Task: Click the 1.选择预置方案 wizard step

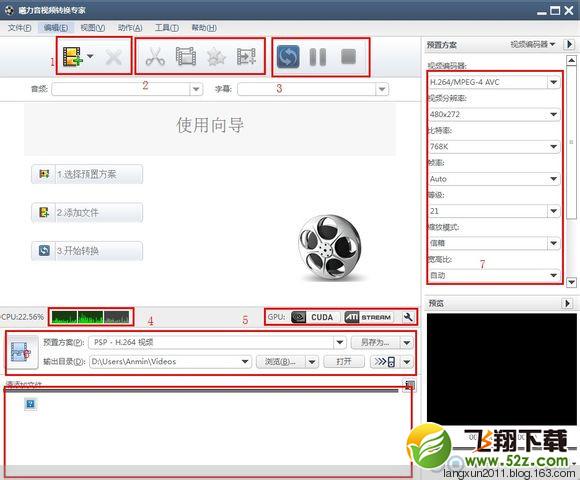Action: pyautogui.click(x=87, y=174)
